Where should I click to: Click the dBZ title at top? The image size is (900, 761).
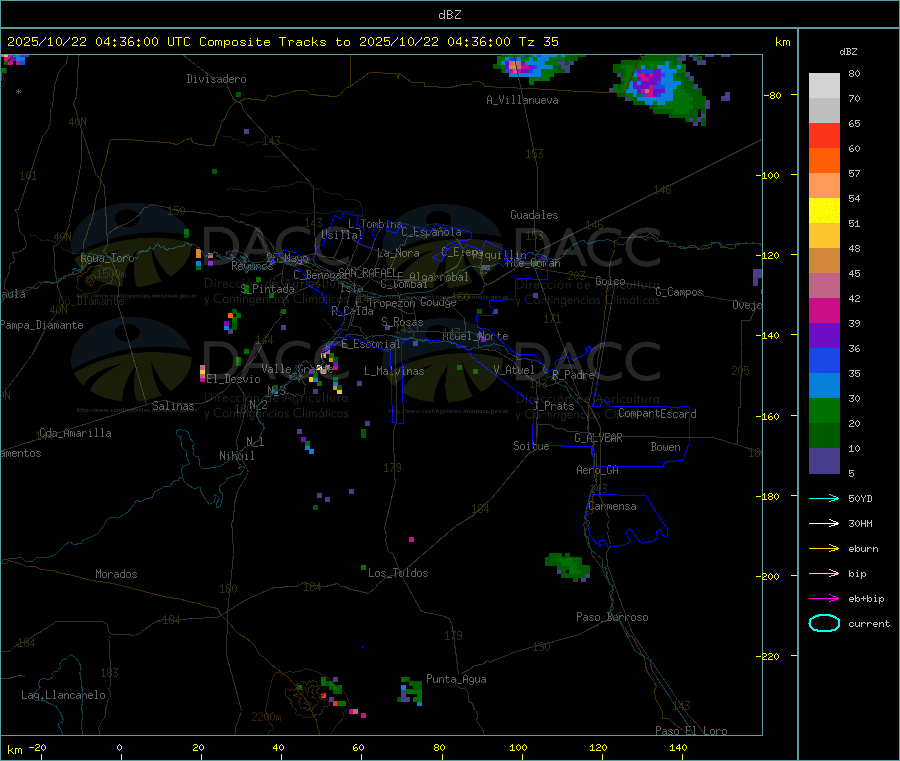click(449, 15)
